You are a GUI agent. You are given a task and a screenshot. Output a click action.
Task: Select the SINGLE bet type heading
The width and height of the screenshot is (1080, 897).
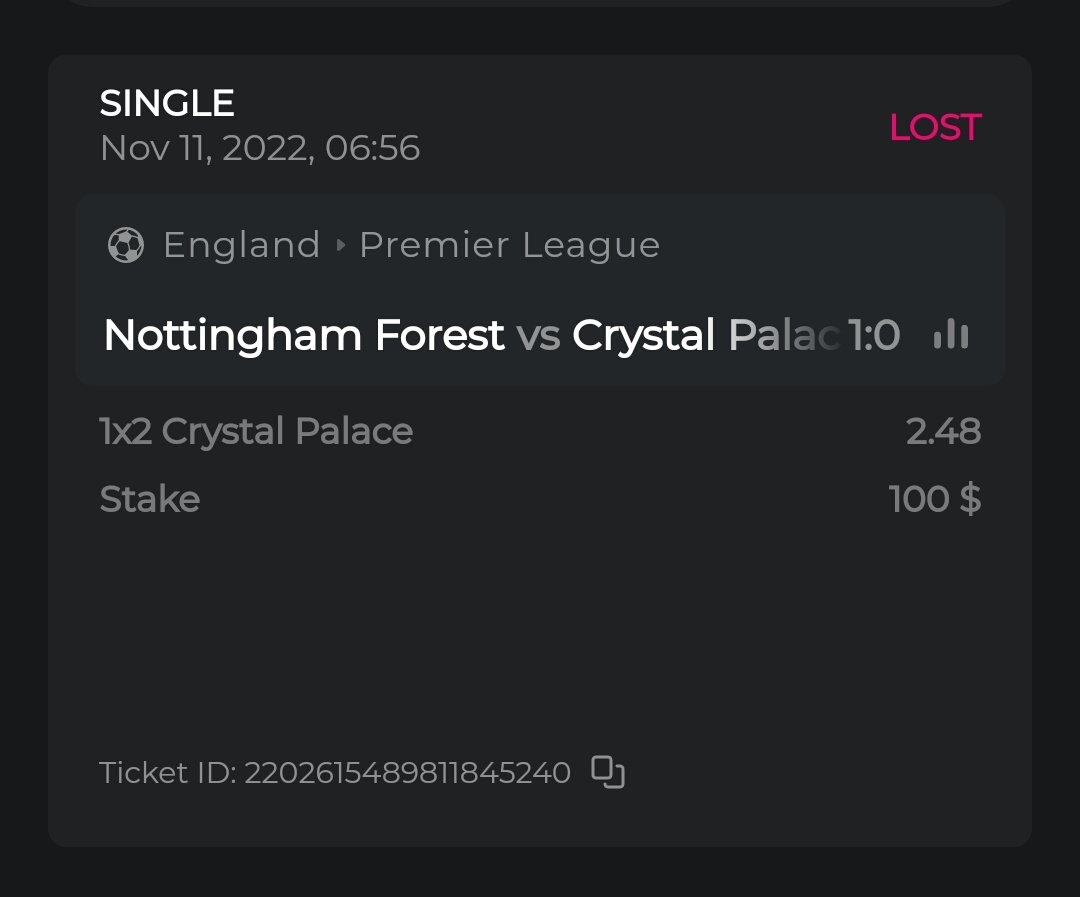[x=167, y=103]
